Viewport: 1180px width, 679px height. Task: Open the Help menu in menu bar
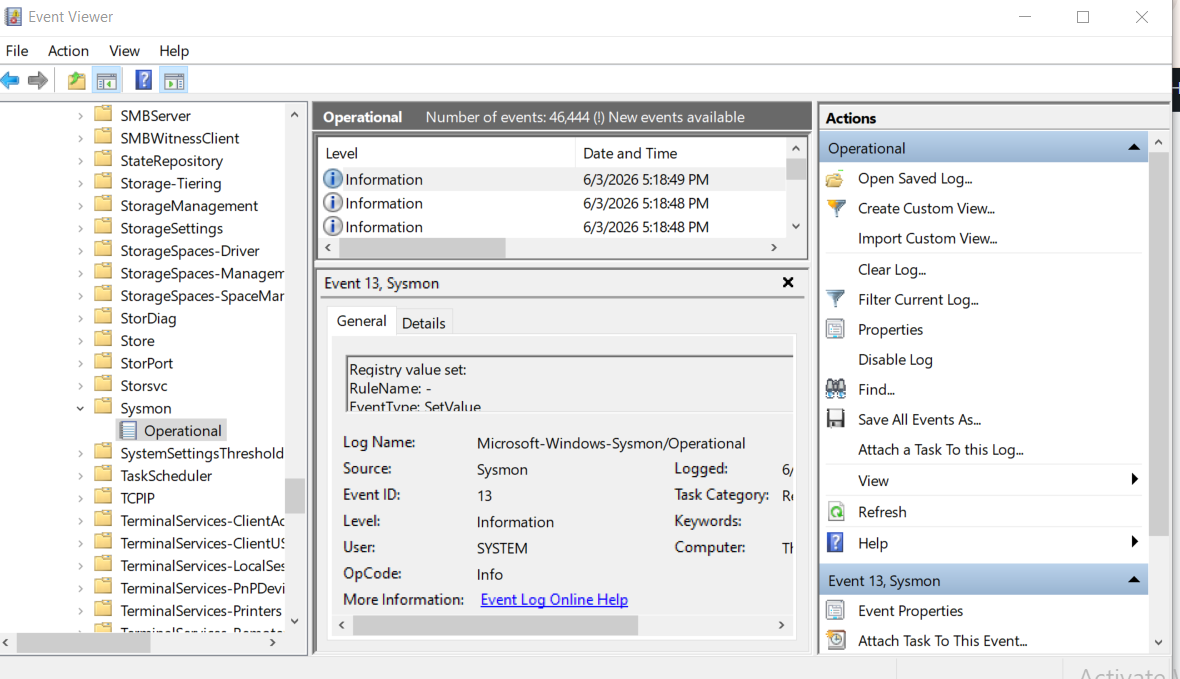174,50
